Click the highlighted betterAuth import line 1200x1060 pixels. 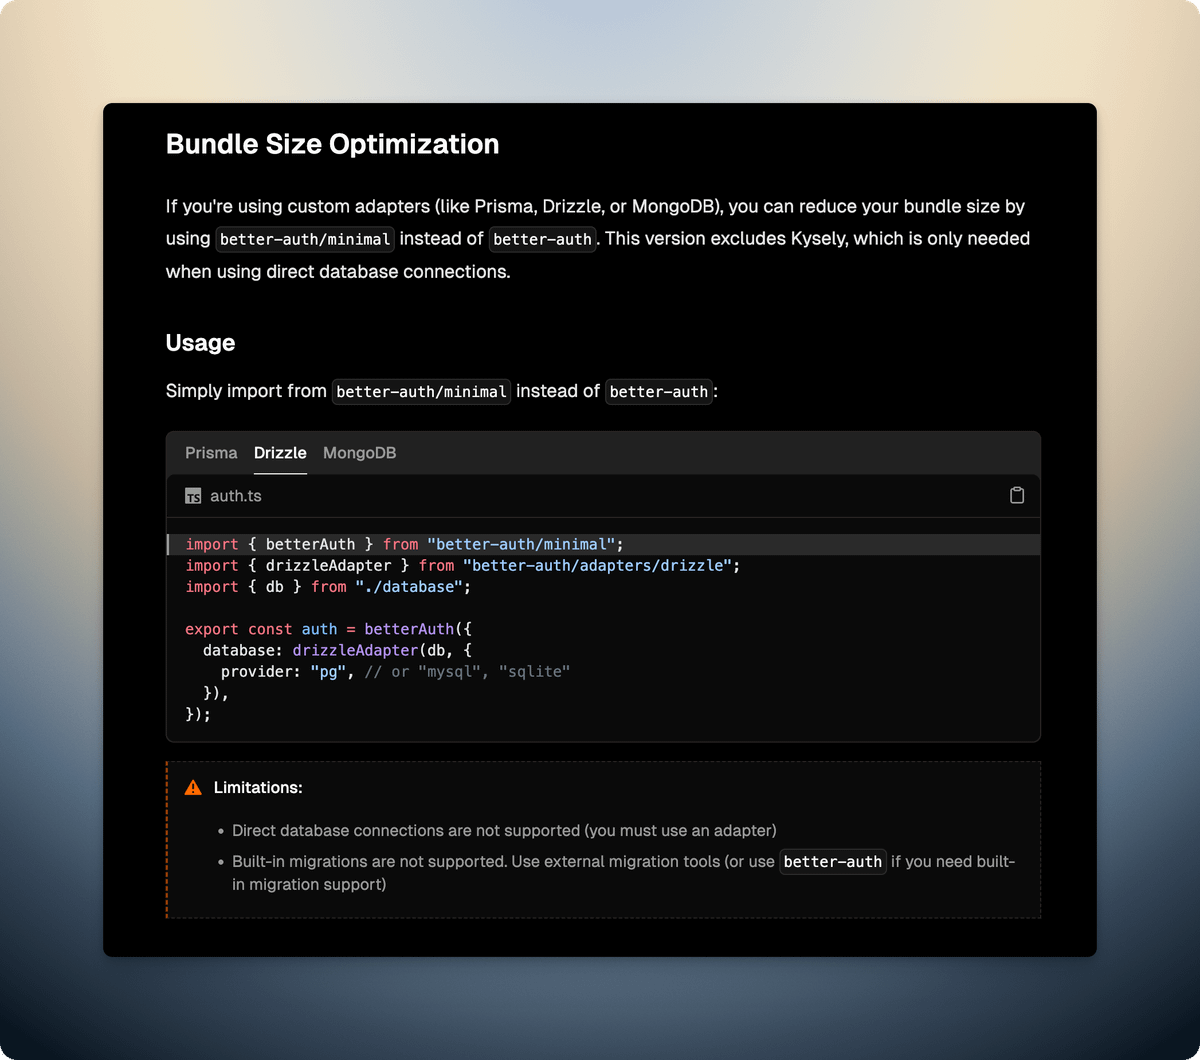(404, 545)
